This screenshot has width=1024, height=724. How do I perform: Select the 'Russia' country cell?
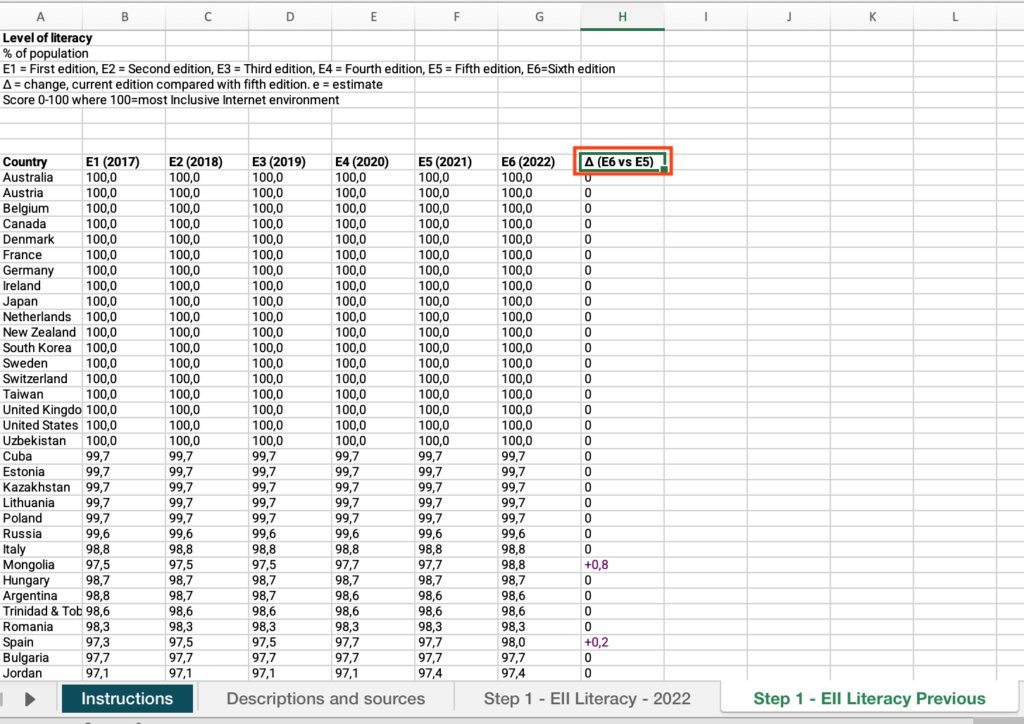coord(41,534)
